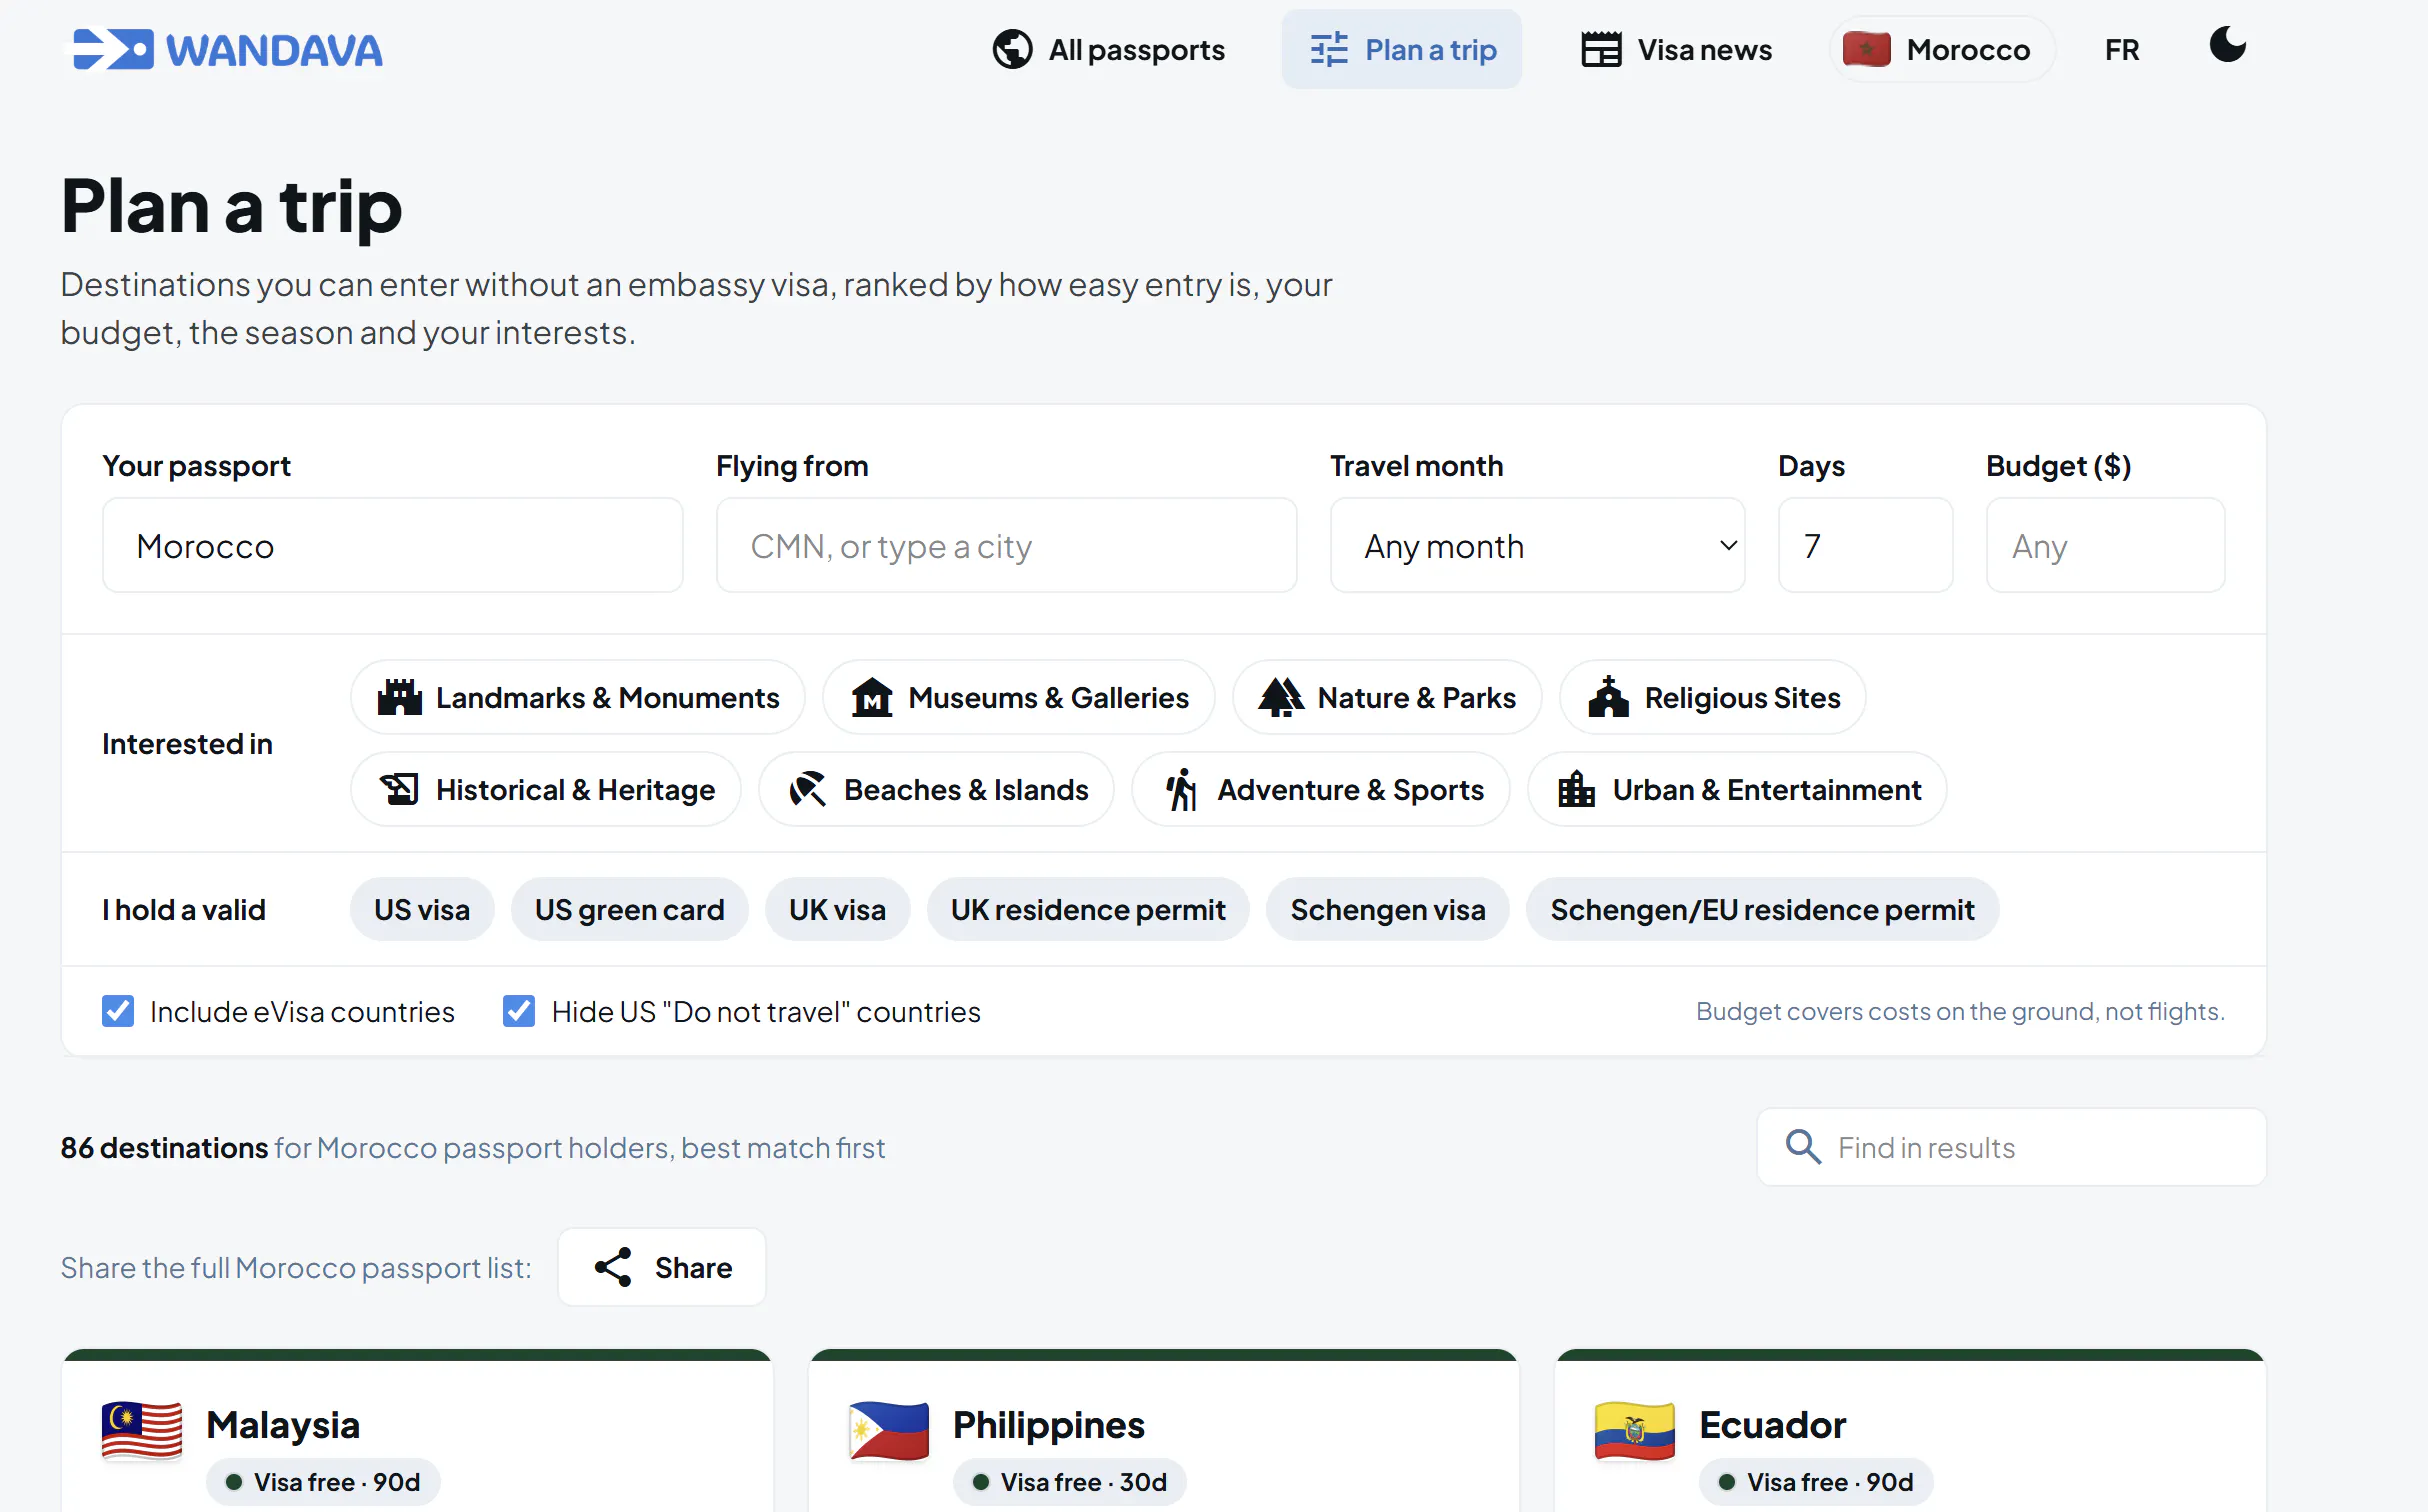Toggle UK residence permit chip

[x=1088, y=910]
